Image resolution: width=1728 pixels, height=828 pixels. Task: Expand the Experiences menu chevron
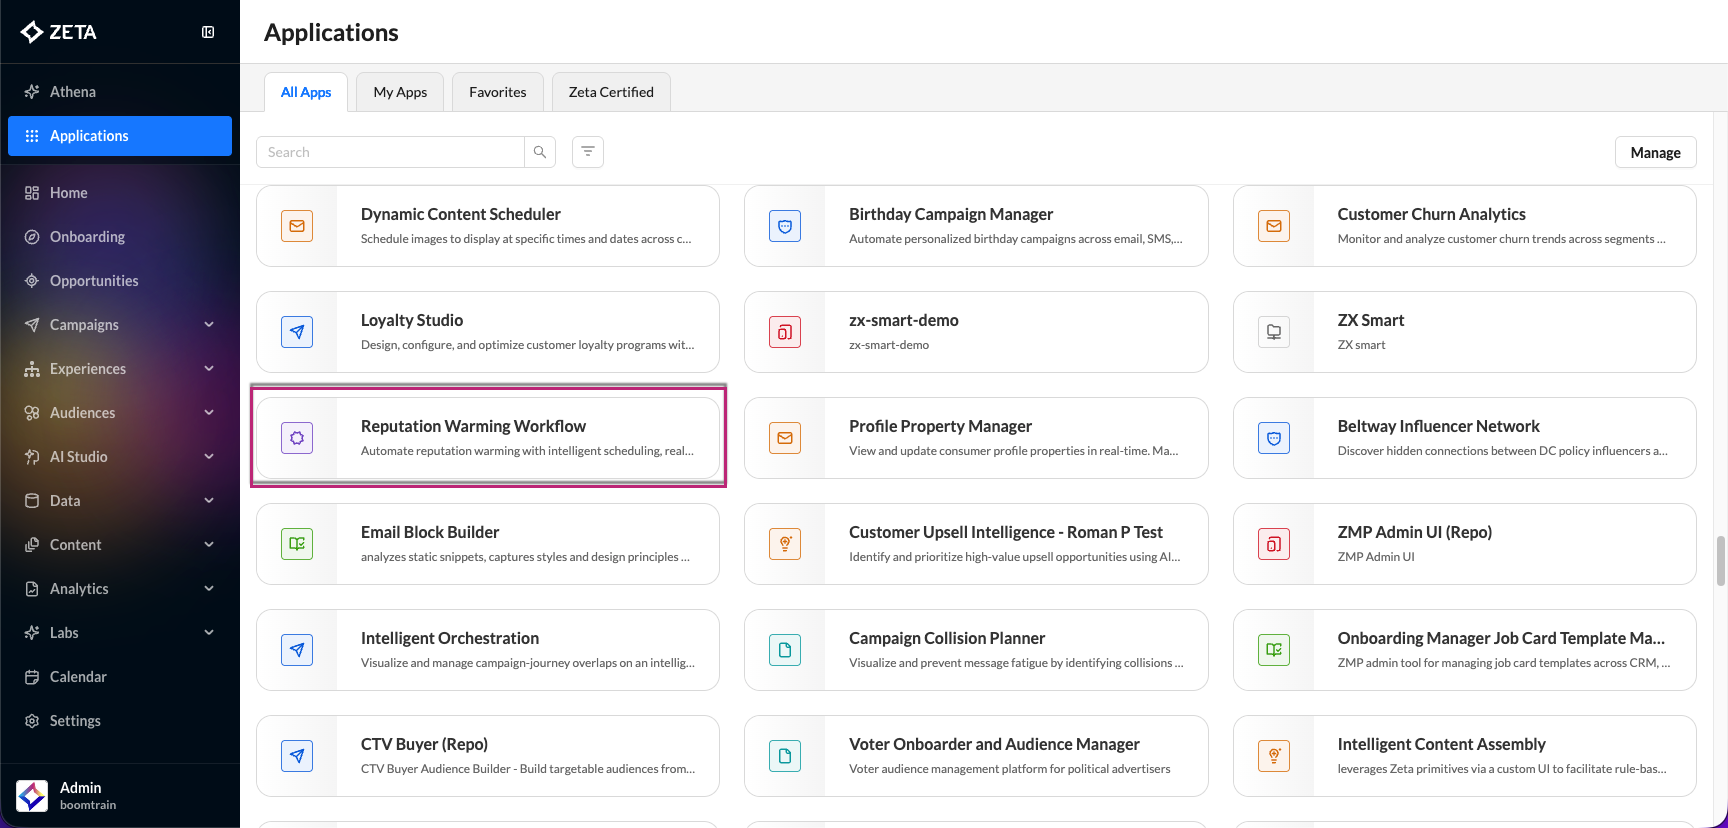coord(209,369)
